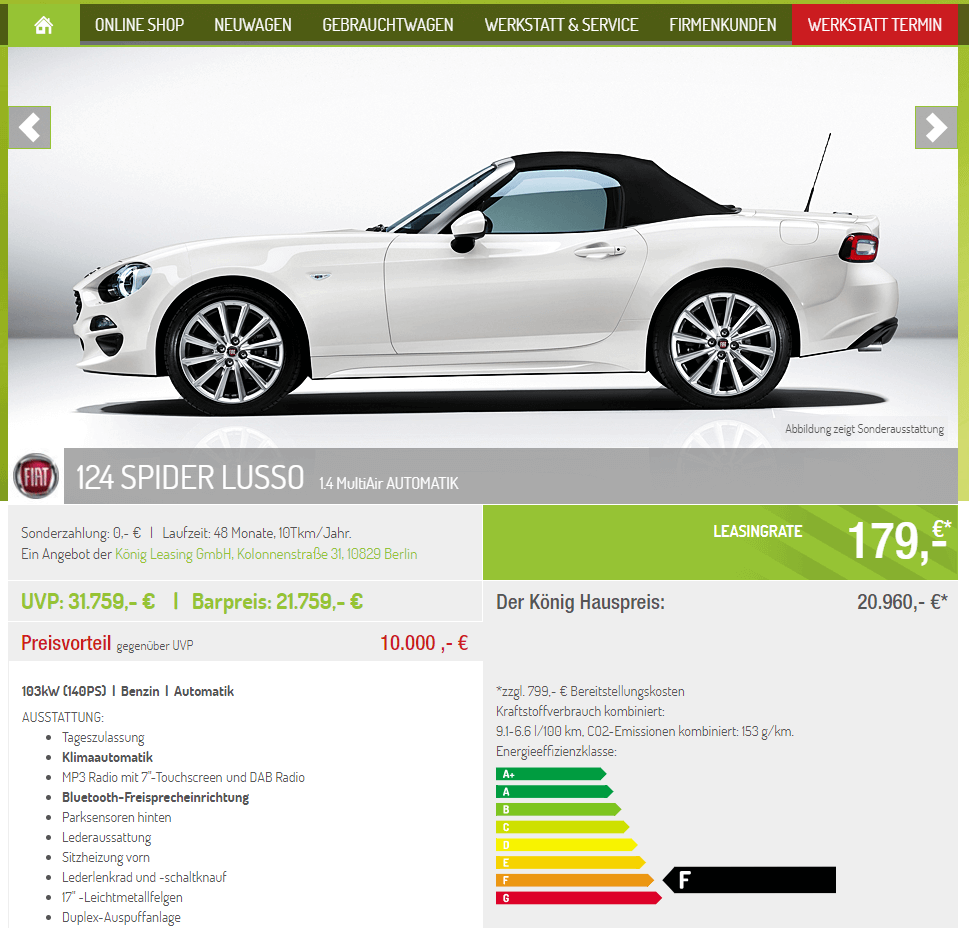Open the Firmenkunden menu
This screenshot has width=969, height=928.
coord(722,25)
